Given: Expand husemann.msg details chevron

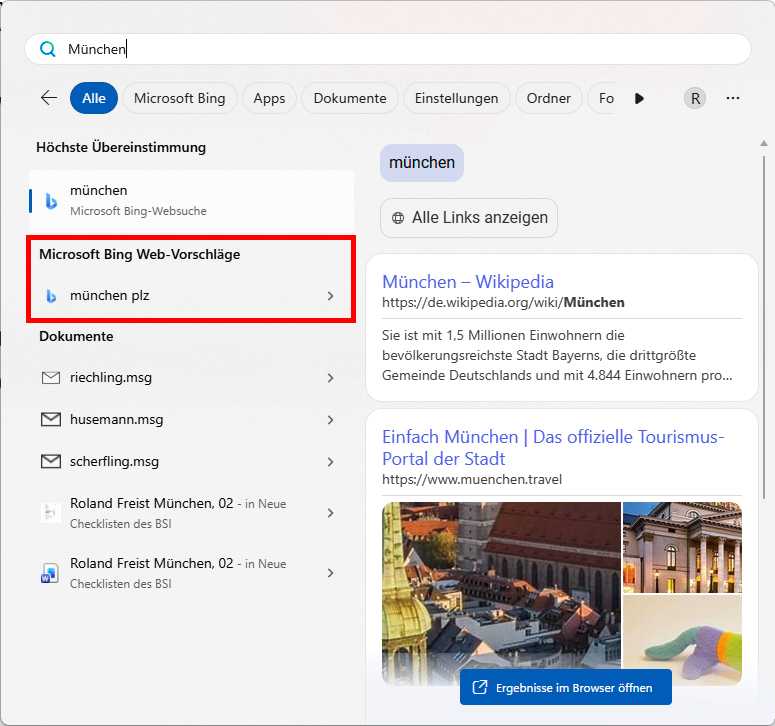Looking at the screenshot, I should pyautogui.click(x=330, y=420).
